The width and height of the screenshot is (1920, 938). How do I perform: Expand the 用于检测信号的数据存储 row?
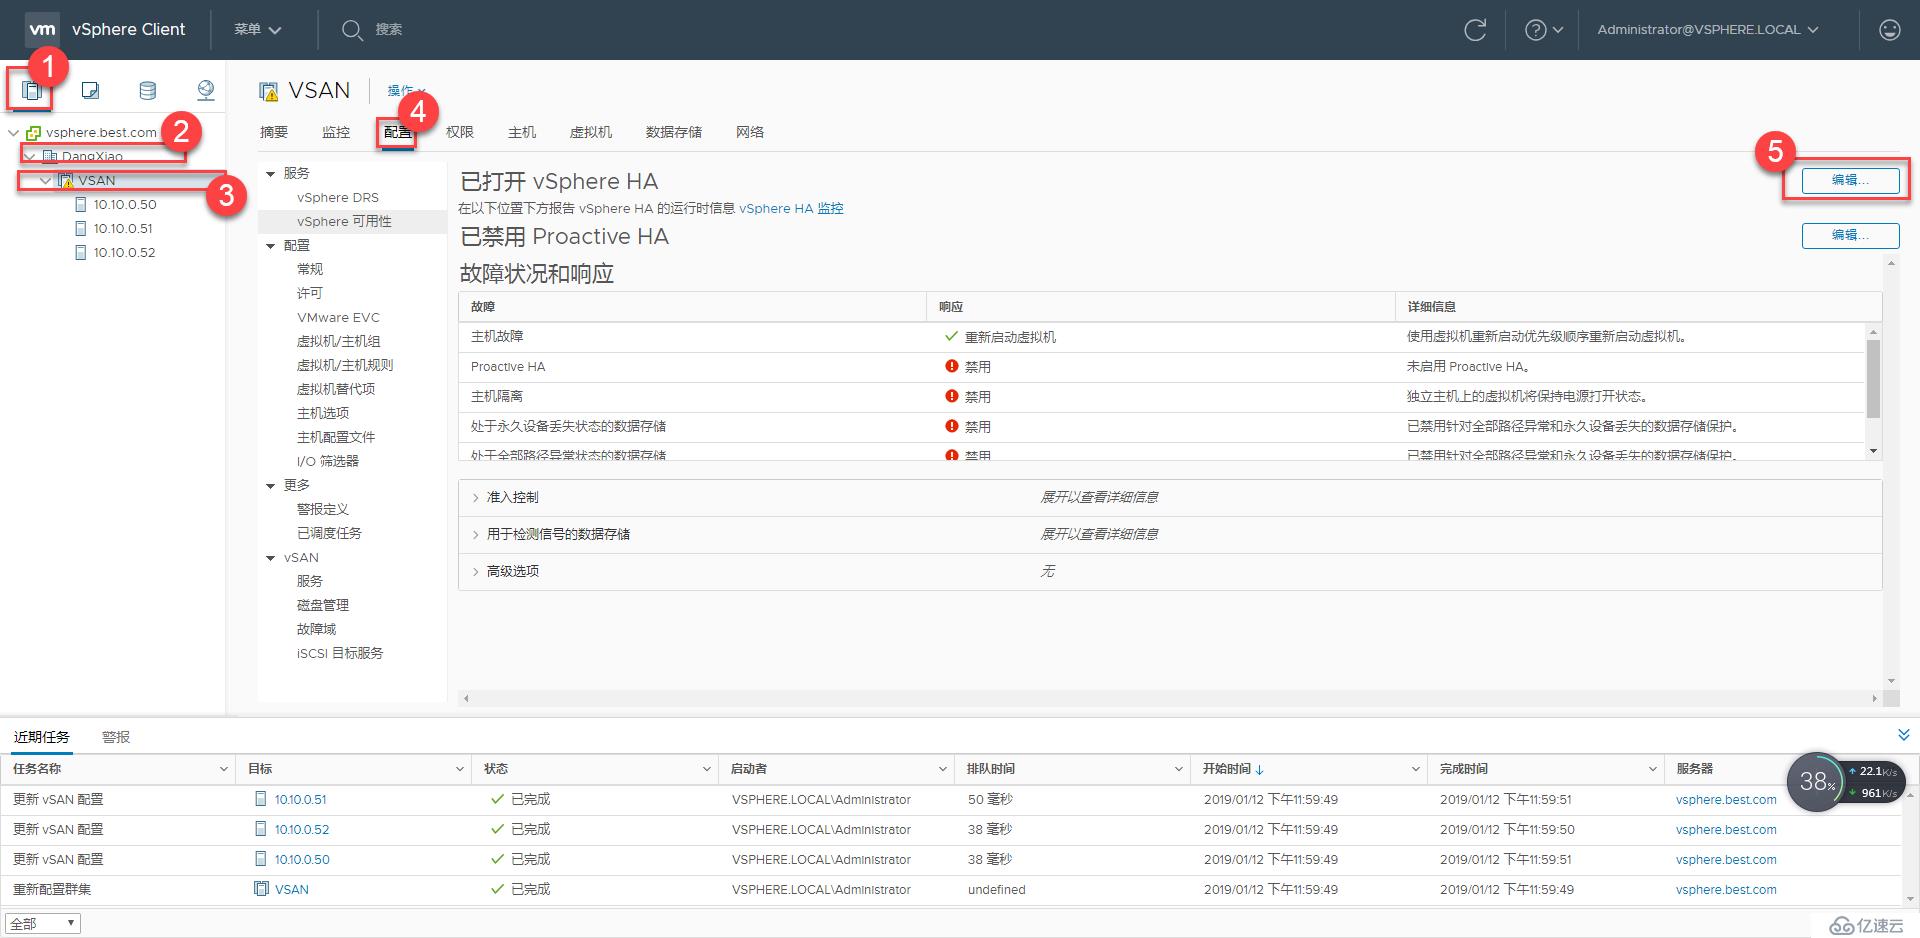click(x=475, y=534)
